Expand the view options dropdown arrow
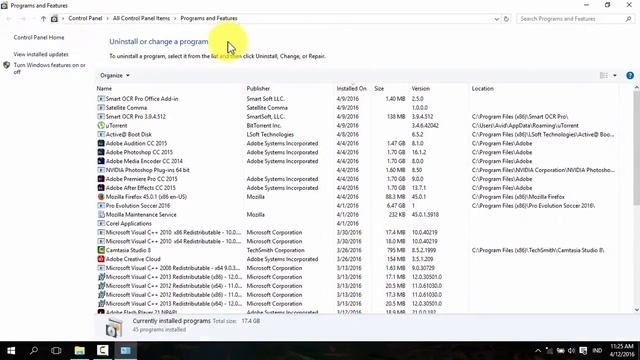640x360 pixels. (x=615, y=76)
